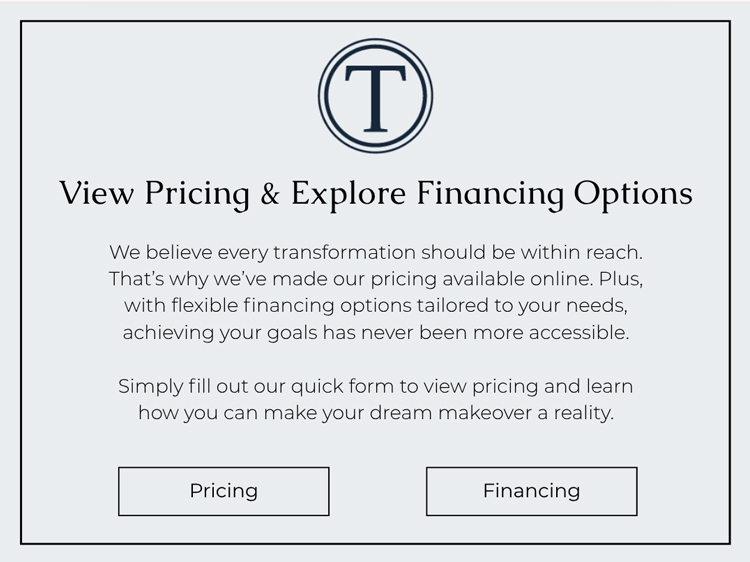Viewport: 750px width, 562px height.
Task: Click the word "reality." ending the text
Action: 584,413
